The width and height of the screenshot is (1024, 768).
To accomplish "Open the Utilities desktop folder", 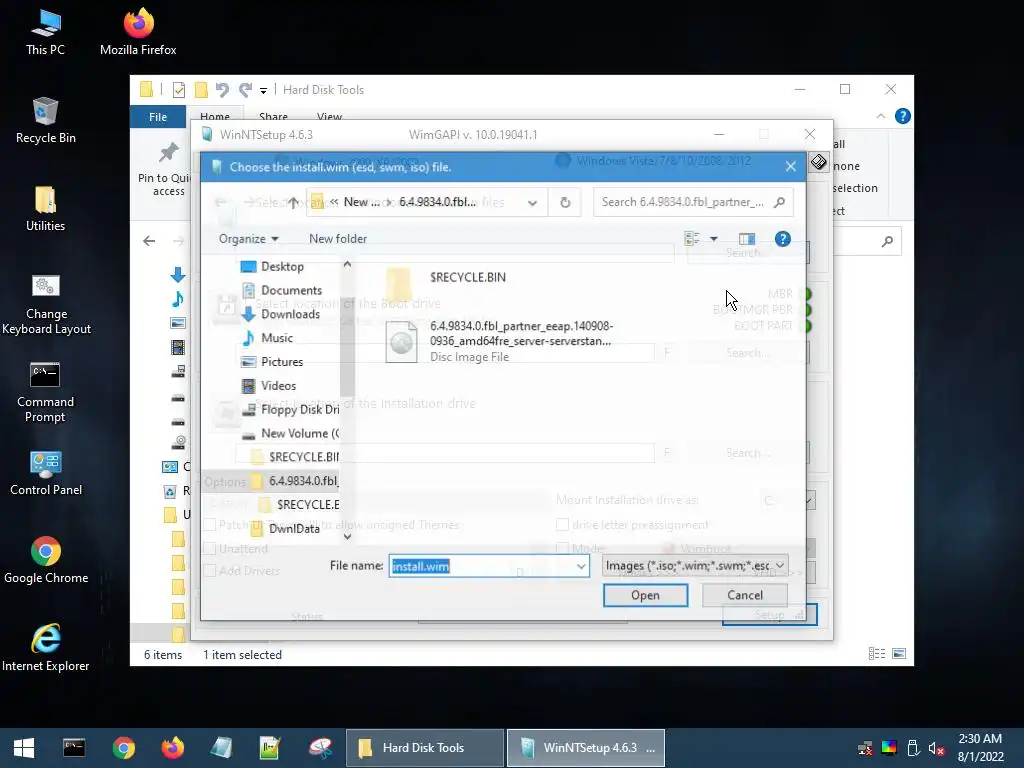I will pyautogui.click(x=45, y=209).
